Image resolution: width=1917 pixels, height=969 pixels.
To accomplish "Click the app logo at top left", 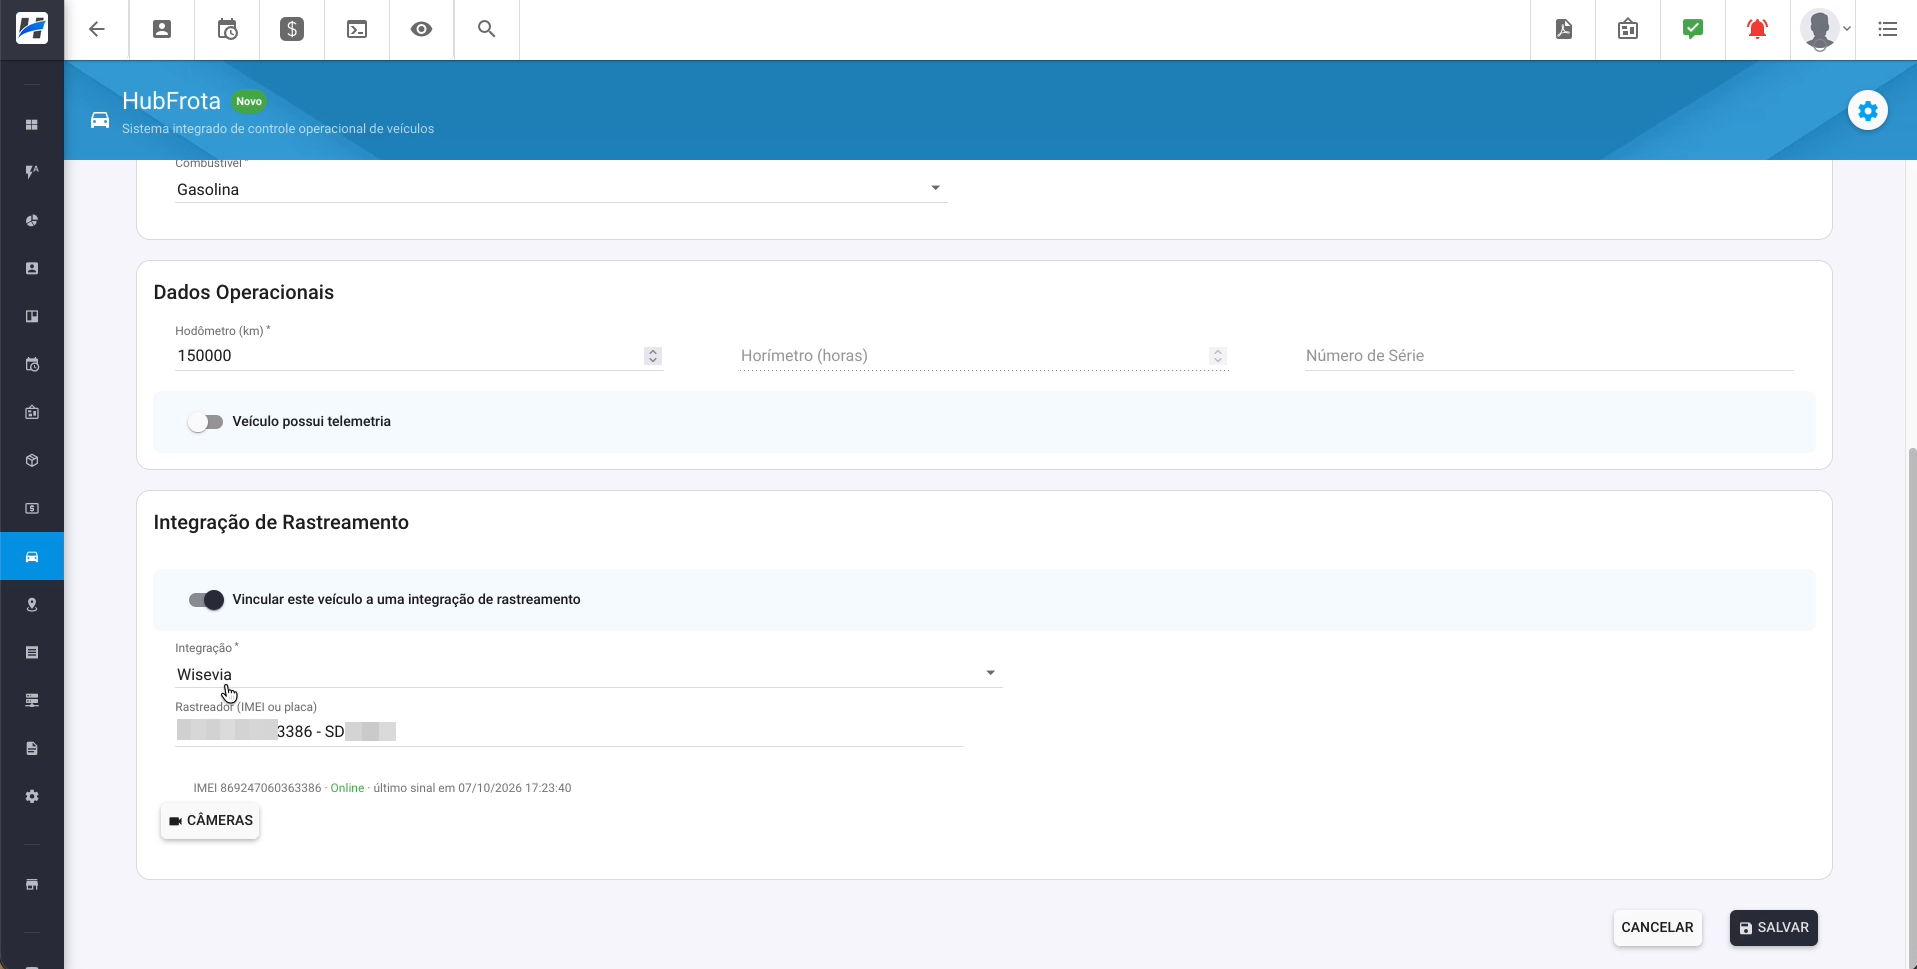I will 32,29.
